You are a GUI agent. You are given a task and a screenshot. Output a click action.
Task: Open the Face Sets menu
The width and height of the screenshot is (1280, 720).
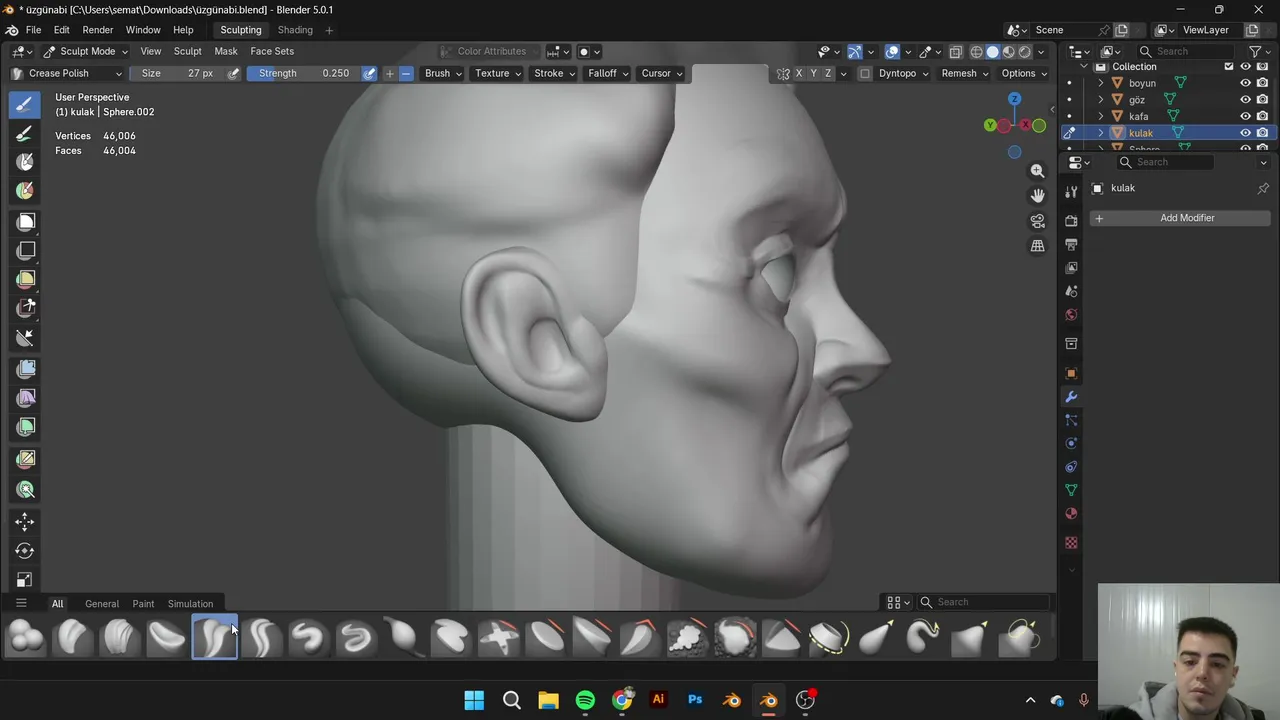tap(272, 51)
